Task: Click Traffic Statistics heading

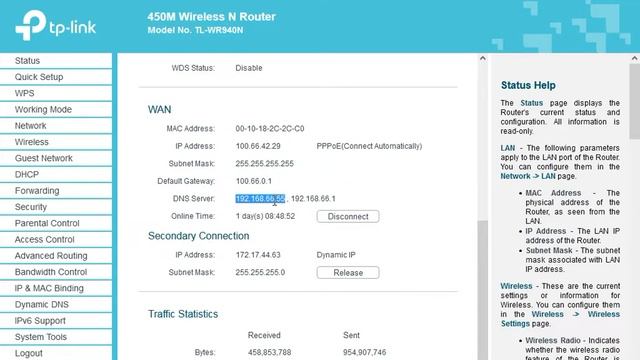Action: (183, 314)
